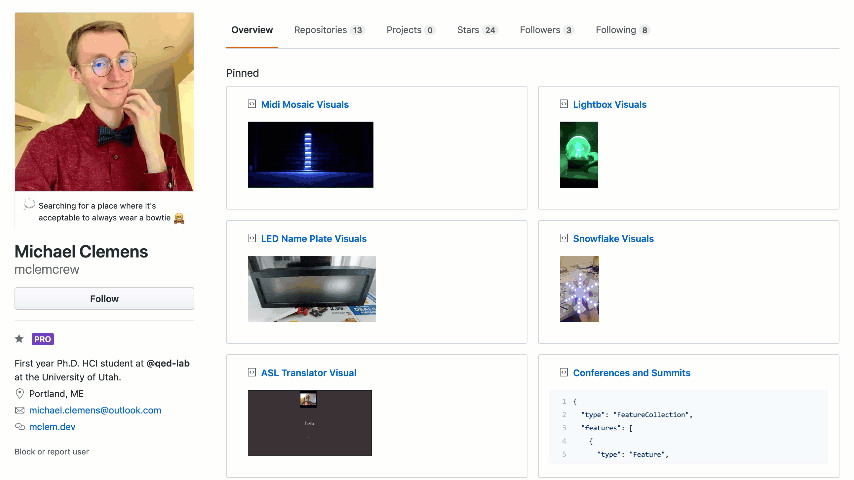Click Michael Clemens profile photo

tap(104, 101)
